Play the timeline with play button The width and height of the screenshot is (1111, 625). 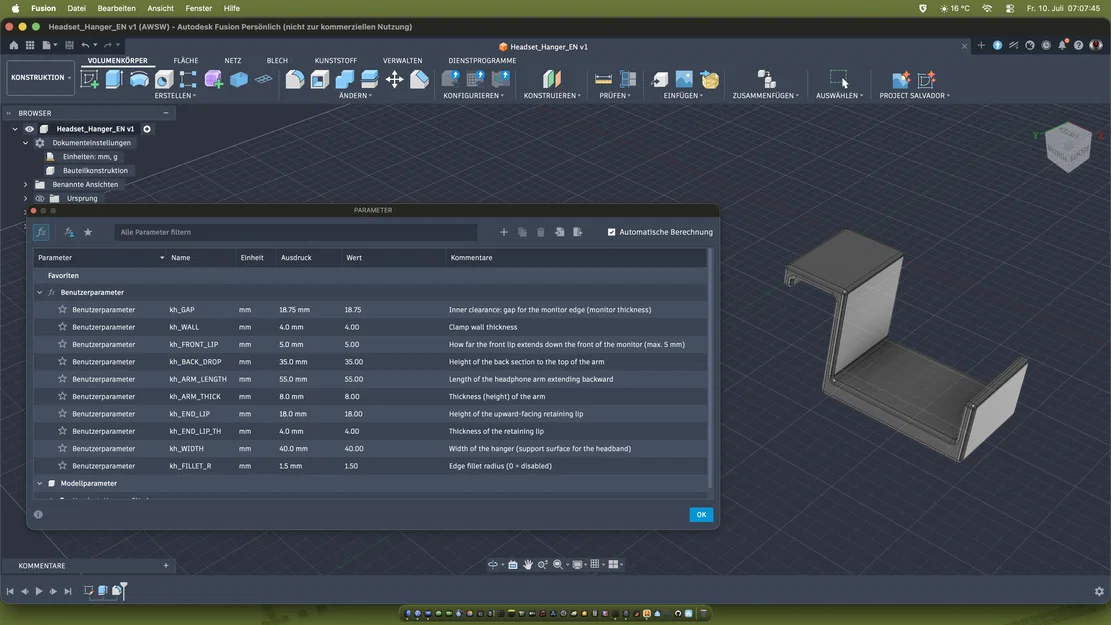point(39,591)
